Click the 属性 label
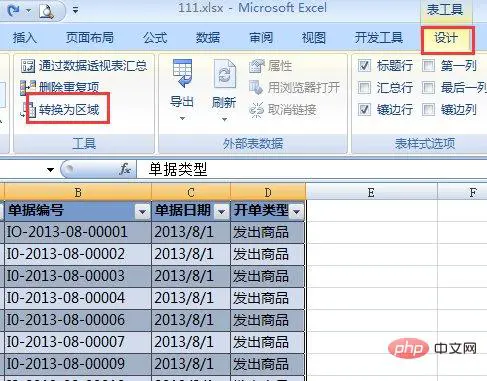Viewport: 487px width, 381px height. coord(280,66)
